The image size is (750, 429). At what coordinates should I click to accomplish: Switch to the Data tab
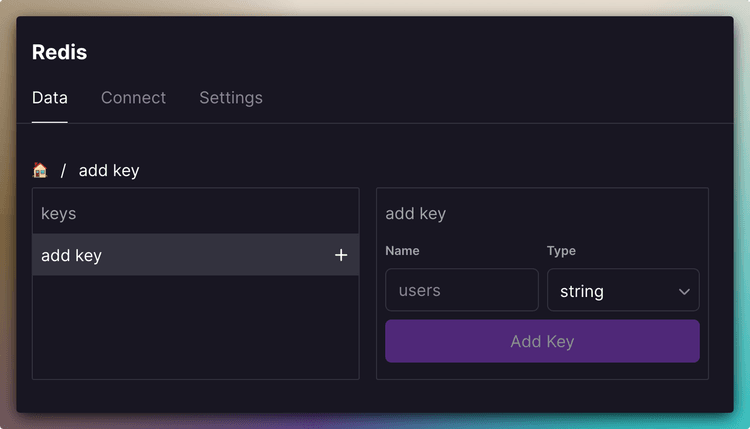(50, 98)
